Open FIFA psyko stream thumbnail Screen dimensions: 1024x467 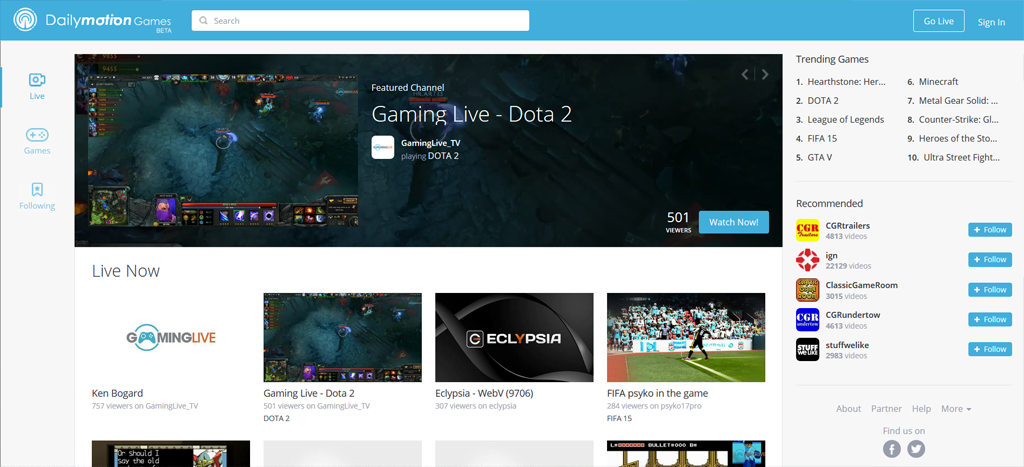(686, 337)
